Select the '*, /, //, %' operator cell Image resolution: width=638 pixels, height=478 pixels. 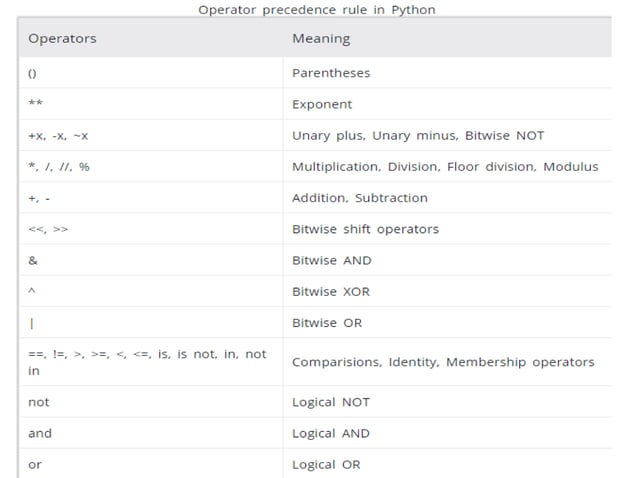[59, 166]
